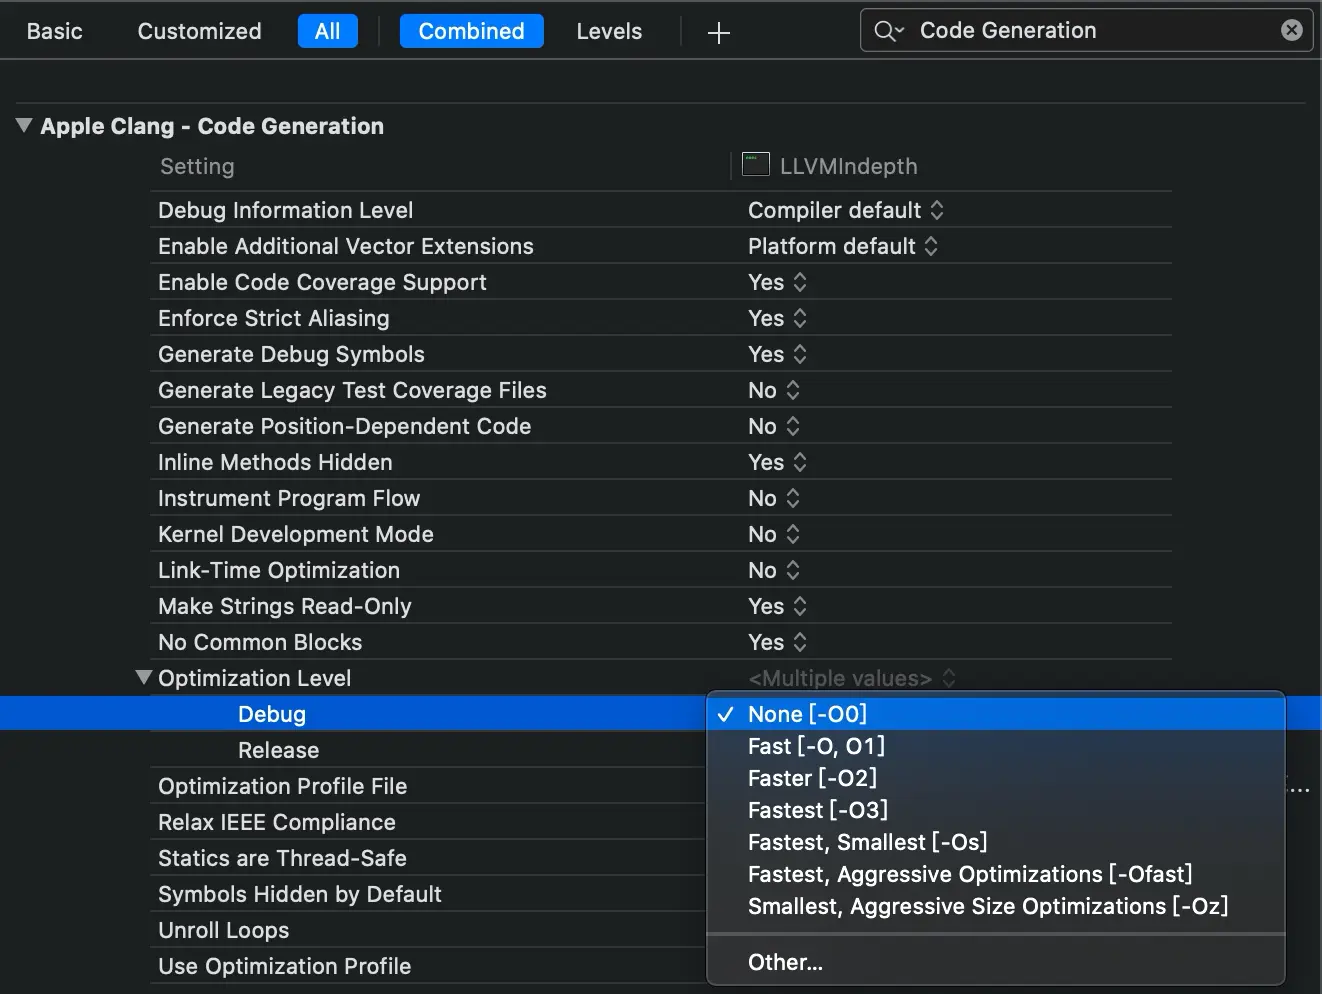Click the LLVMIndepth target icon

pyautogui.click(x=755, y=164)
